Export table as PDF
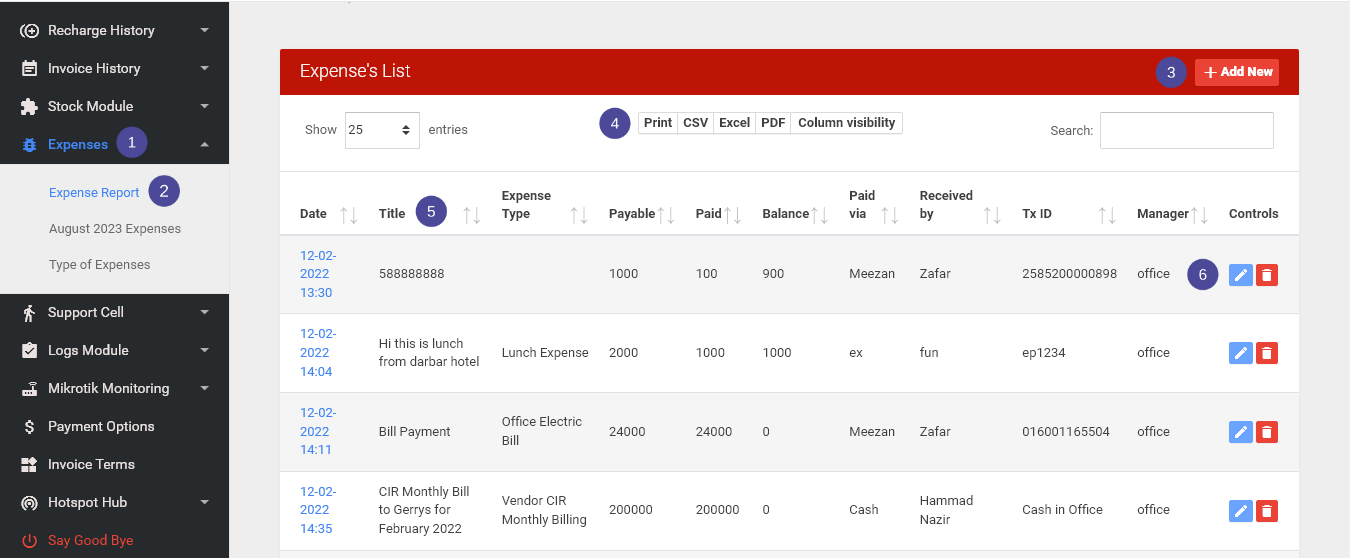 click(x=773, y=123)
